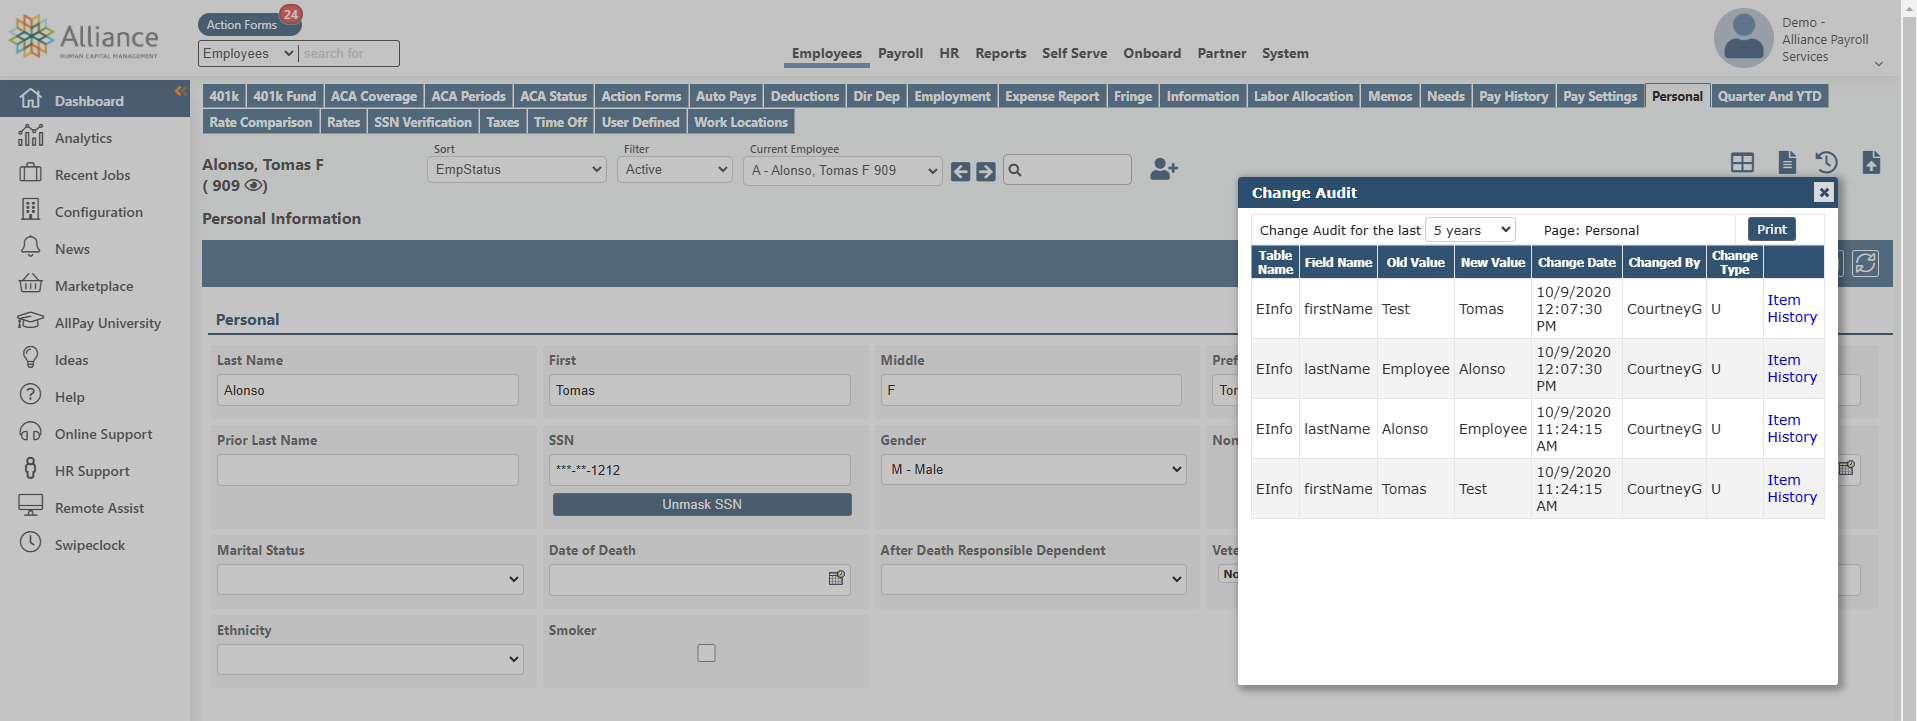This screenshot has height=721, width=1917.
Task: Click the Configuration building icon
Action: pyautogui.click(x=31, y=210)
